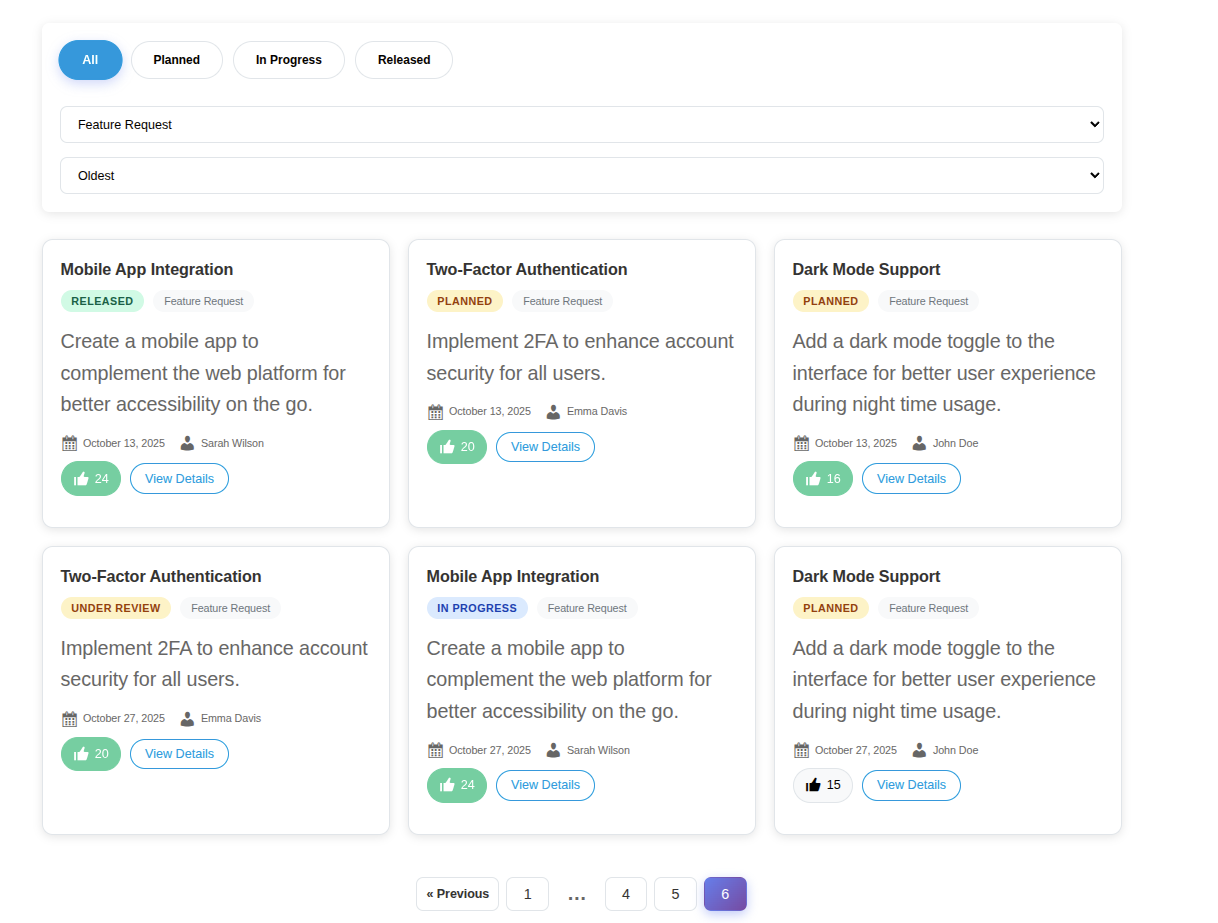Viewport: 1218px width, 923px height.
Task: Upvote Dark Mode Support with 16 votes
Action: pyautogui.click(x=823, y=479)
